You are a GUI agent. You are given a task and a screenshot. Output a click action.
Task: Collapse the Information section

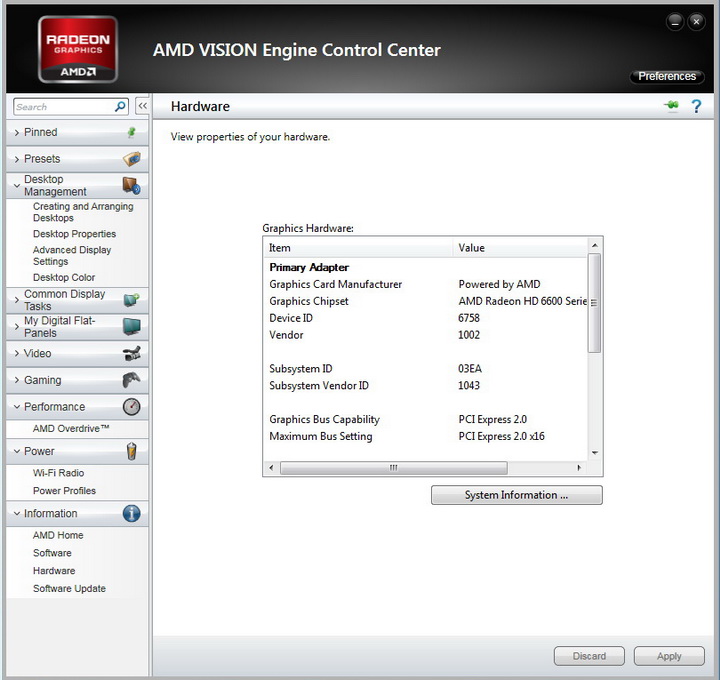tap(77, 513)
